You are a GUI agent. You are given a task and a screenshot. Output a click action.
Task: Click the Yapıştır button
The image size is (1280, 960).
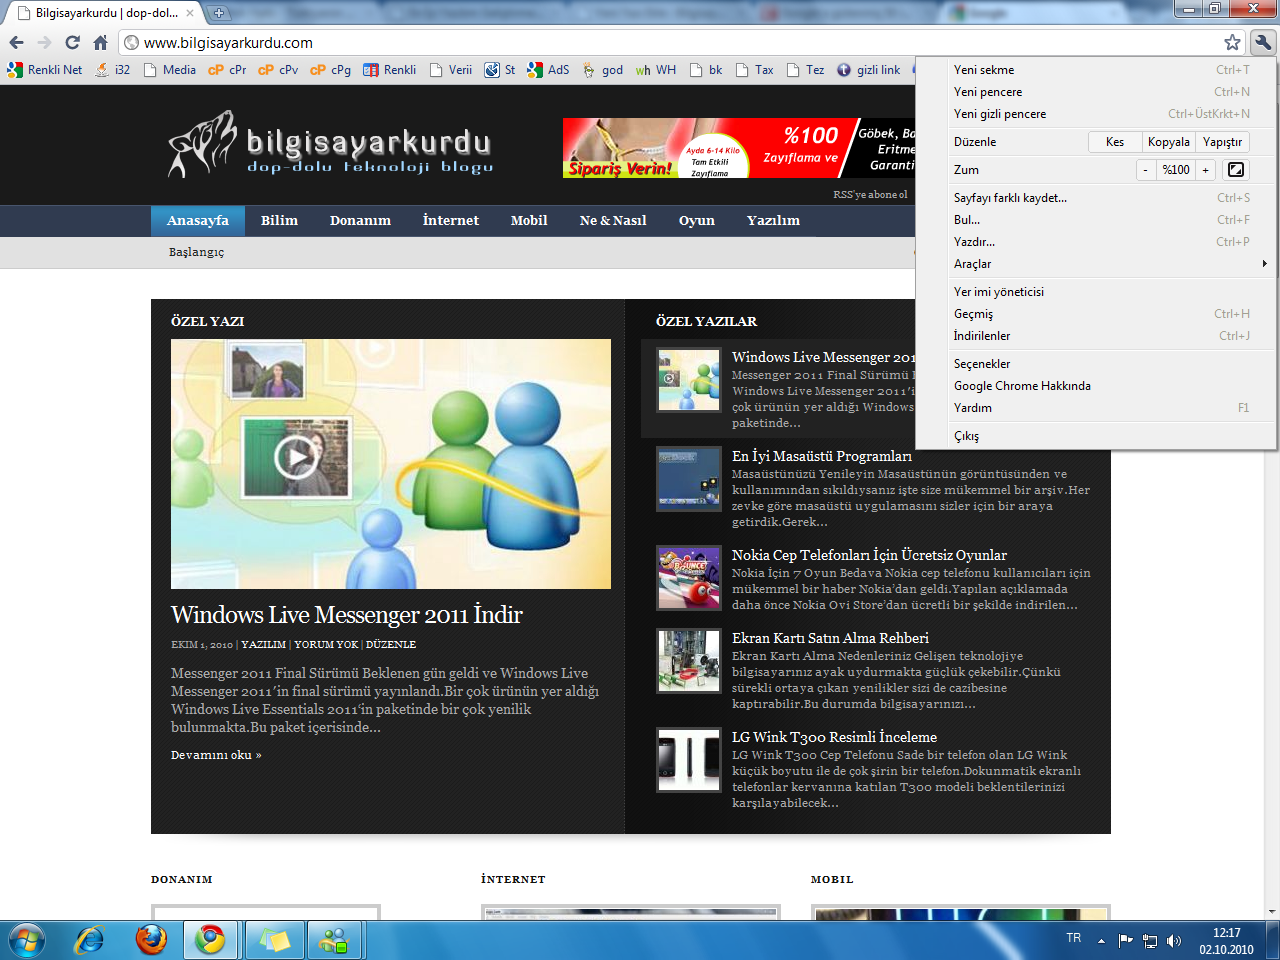tap(1223, 142)
